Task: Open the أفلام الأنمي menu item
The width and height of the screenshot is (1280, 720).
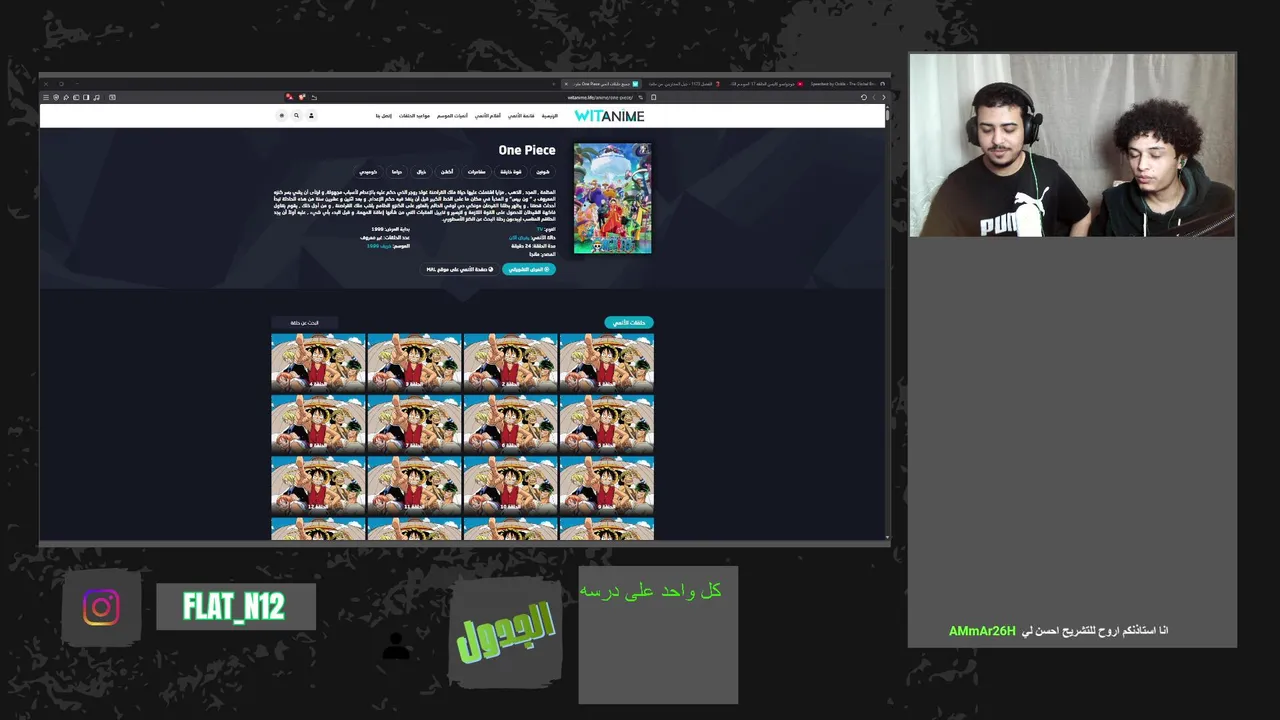Action: pos(488,116)
